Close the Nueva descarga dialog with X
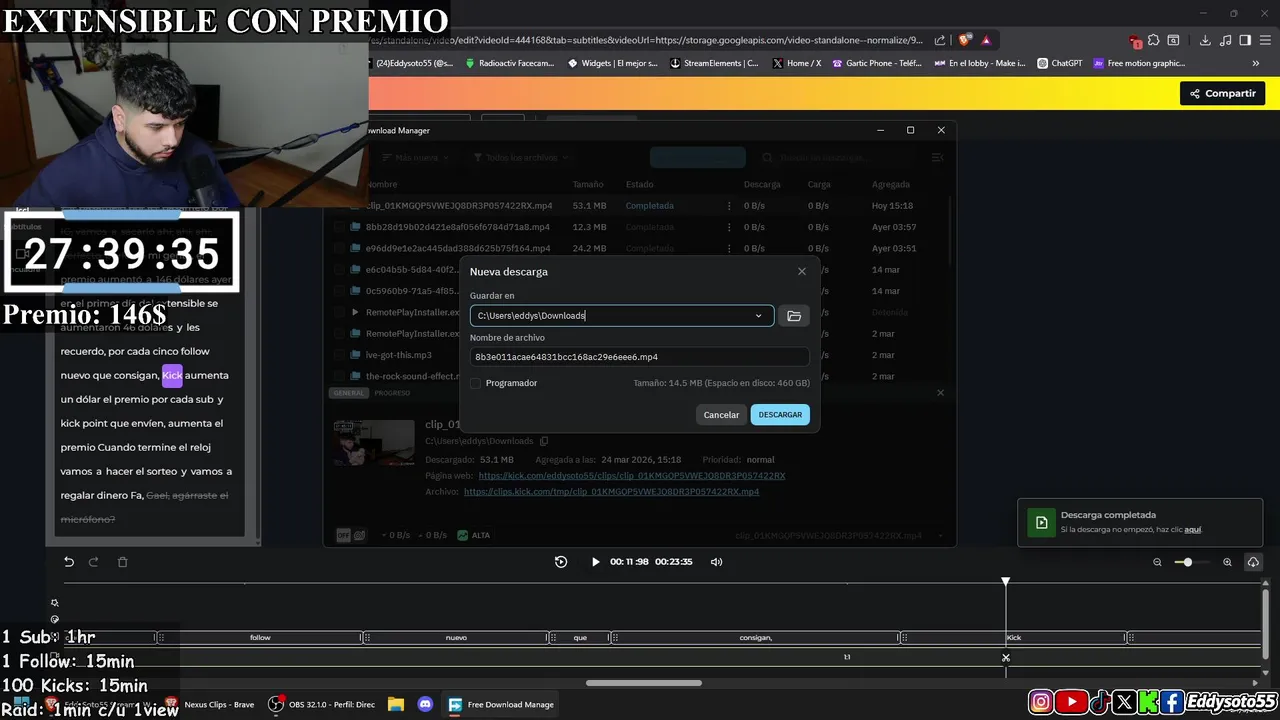 coord(801,271)
